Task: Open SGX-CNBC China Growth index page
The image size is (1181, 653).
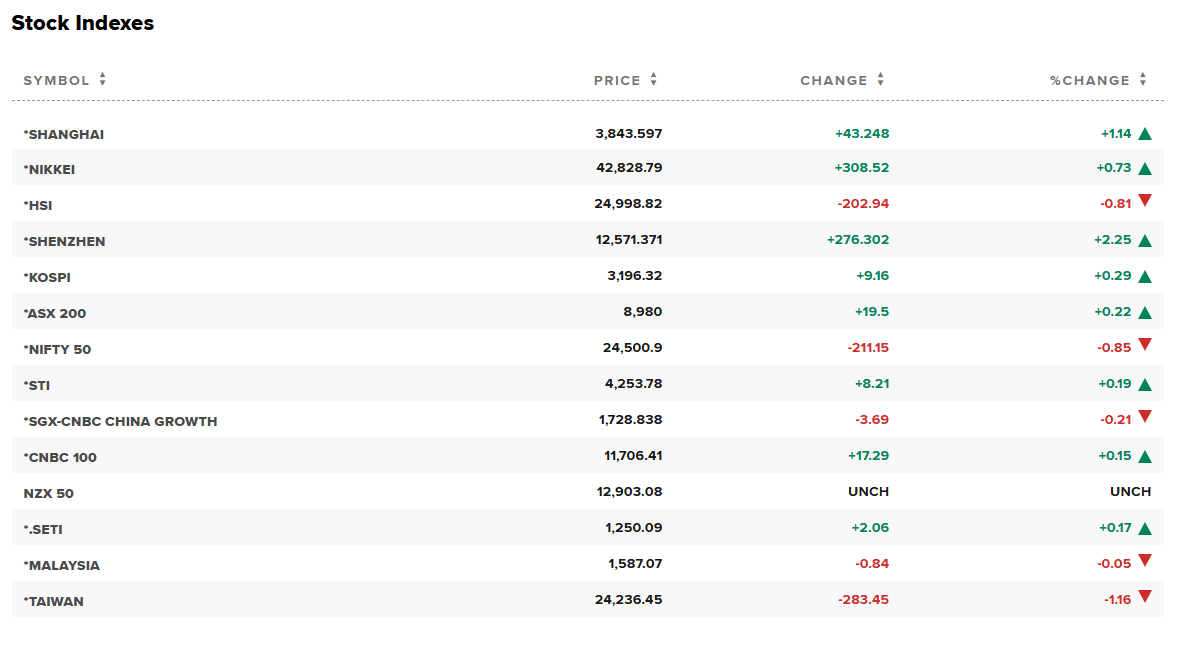Action: (122, 422)
